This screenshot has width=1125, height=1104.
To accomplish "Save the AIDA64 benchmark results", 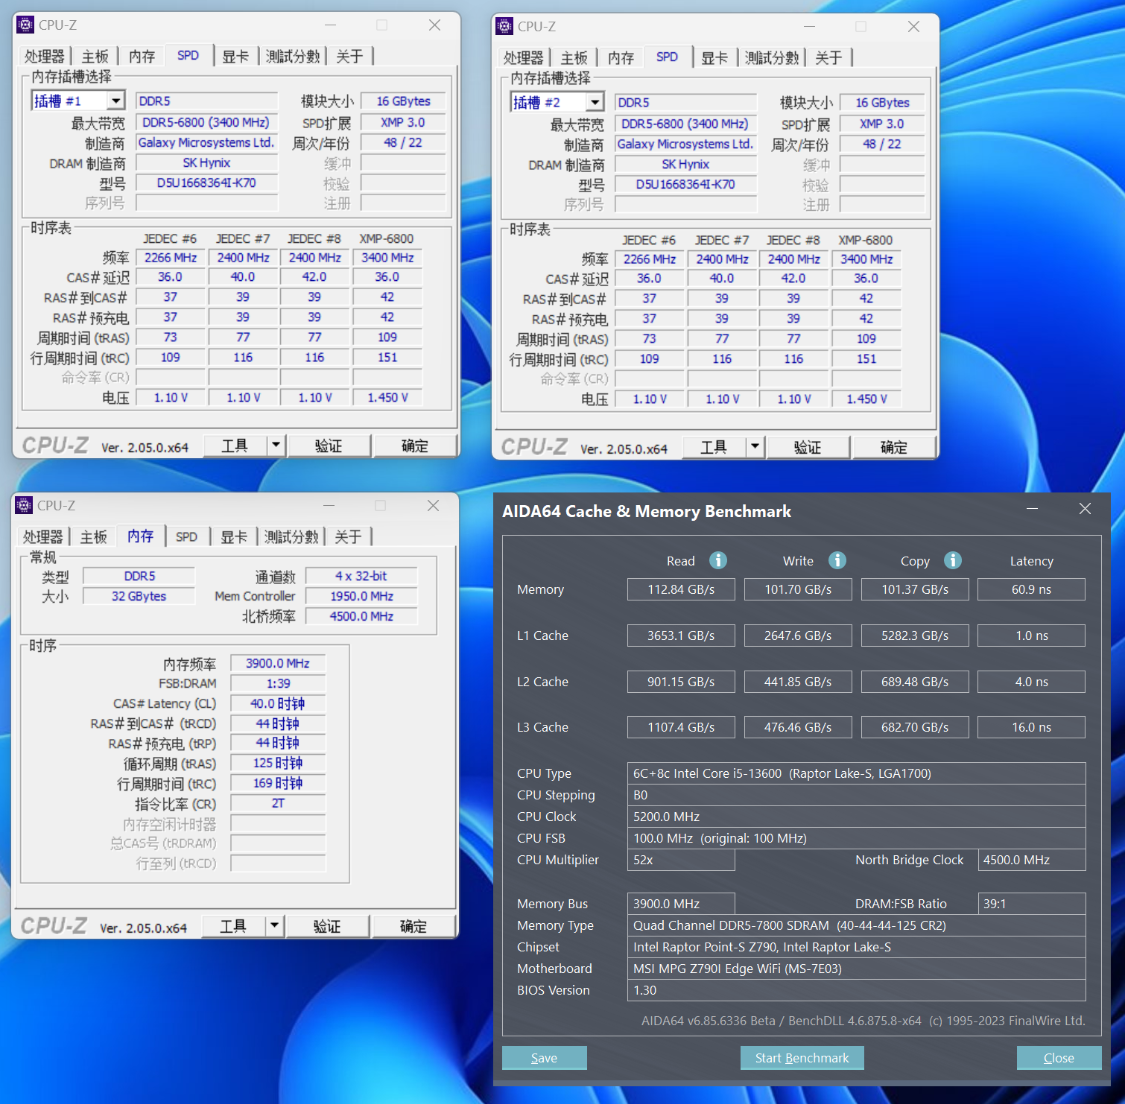I will coord(544,1057).
